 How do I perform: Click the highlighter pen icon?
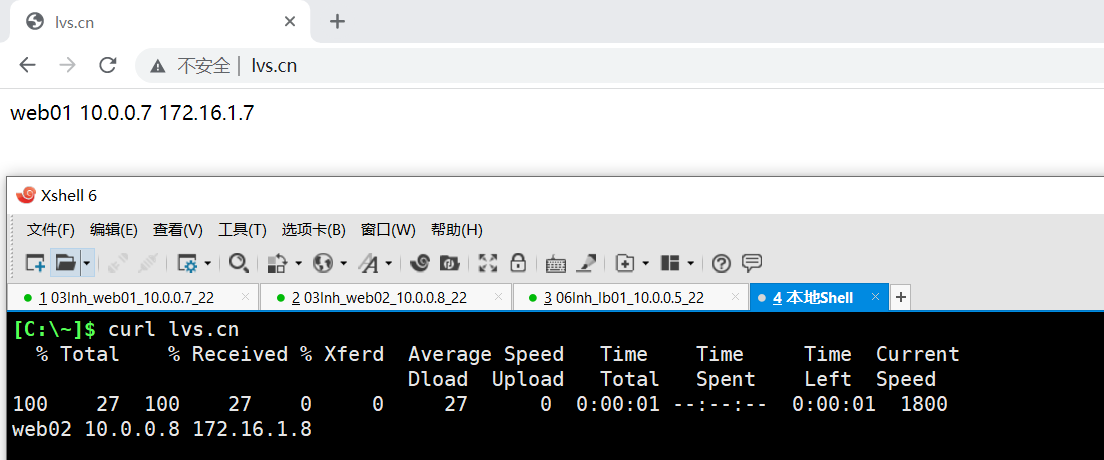click(x=586, y=263)
